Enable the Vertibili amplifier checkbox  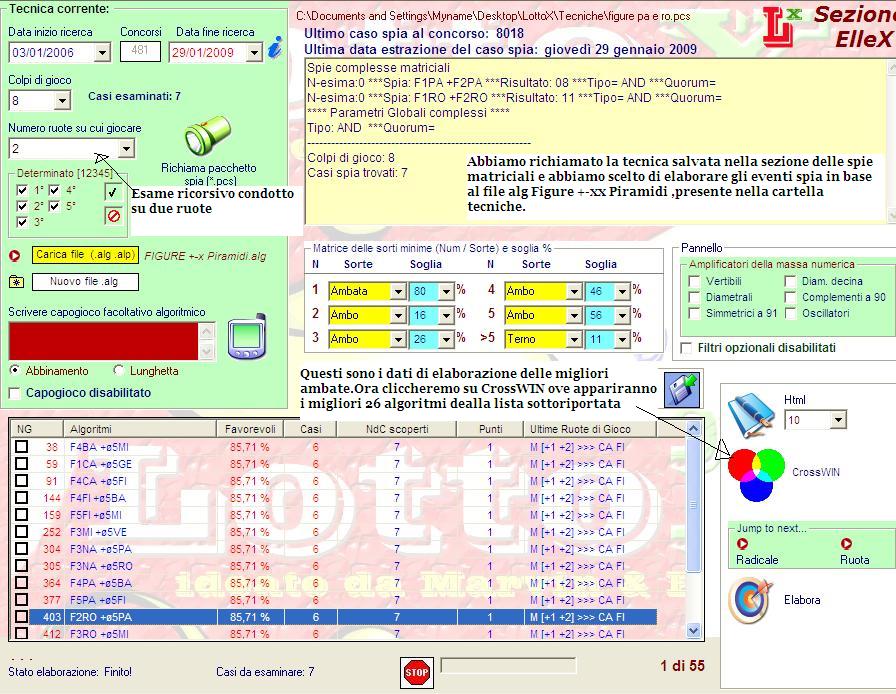(x=694, y=281)
